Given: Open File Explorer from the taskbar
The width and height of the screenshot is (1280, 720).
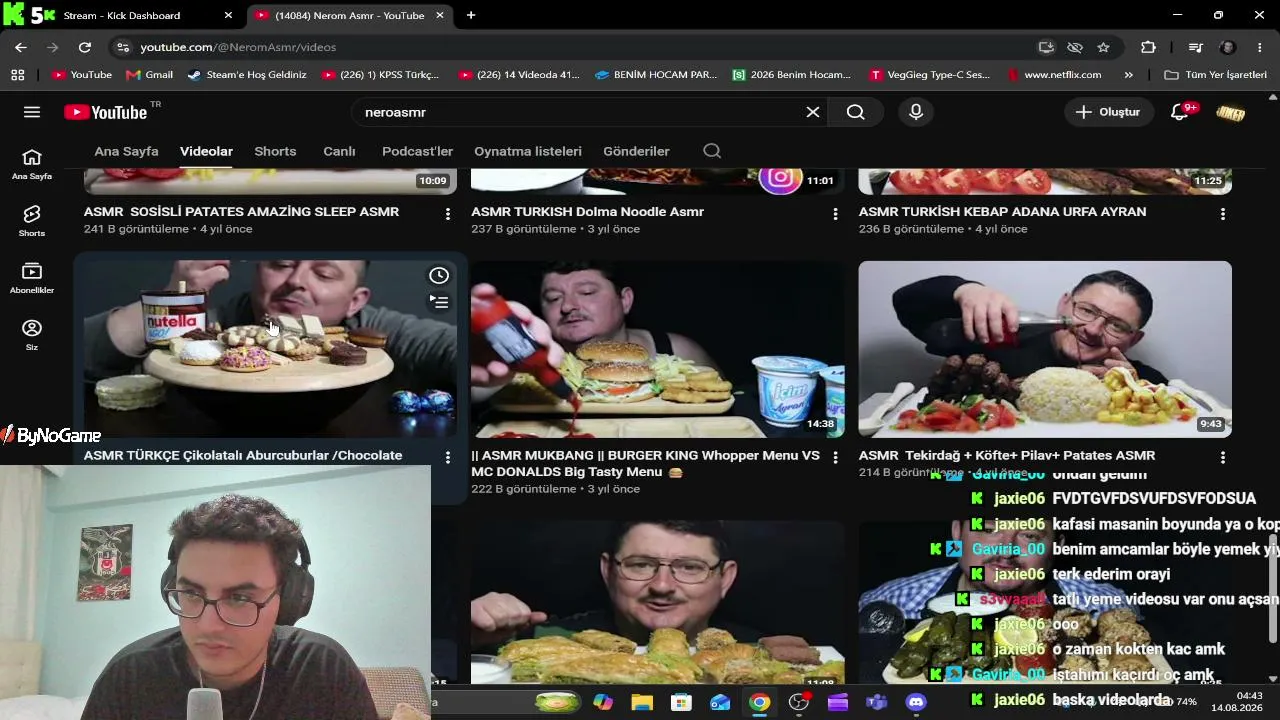Looking at the screenshot, I should (x=641, y=702).
